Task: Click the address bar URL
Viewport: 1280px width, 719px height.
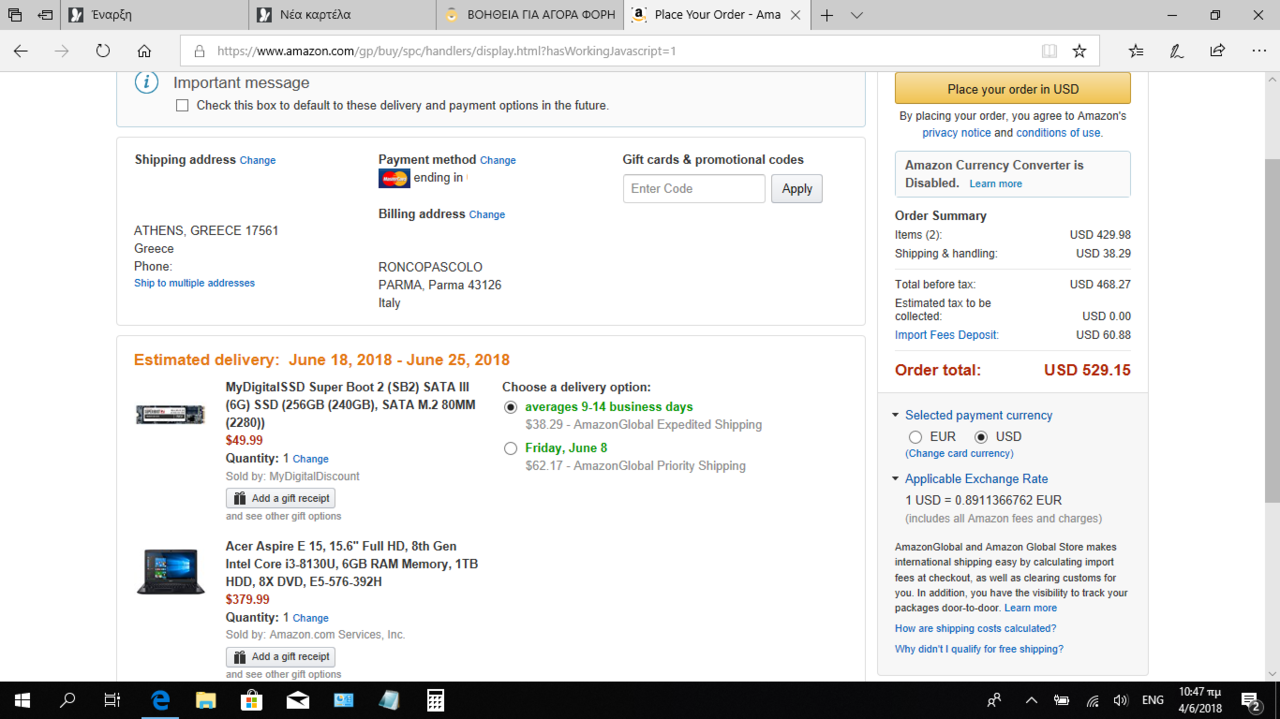Action: tap(446, 51)
